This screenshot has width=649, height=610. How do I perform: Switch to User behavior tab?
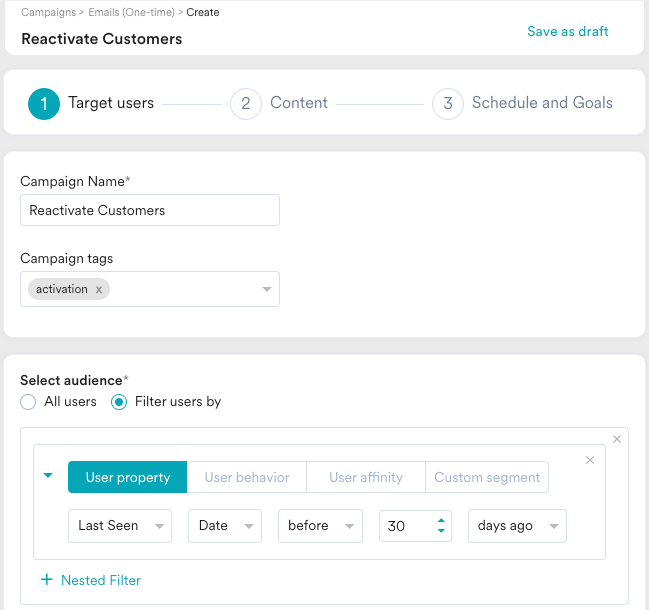(x=246, y=478)
